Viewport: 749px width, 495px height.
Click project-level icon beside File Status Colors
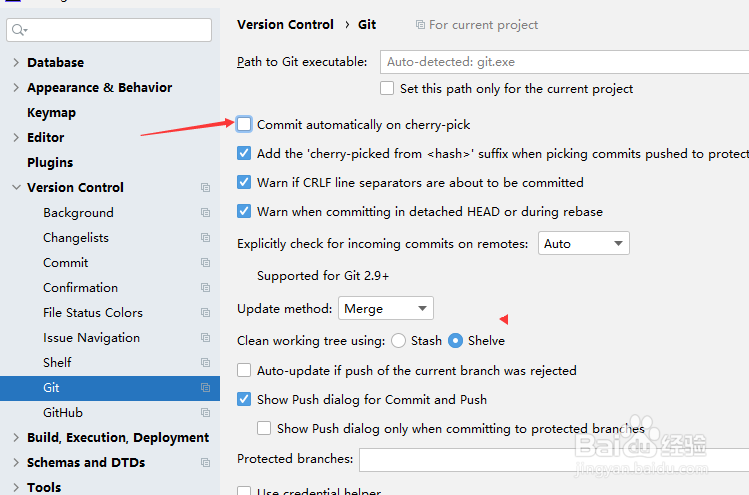click(x=205, y=313)
